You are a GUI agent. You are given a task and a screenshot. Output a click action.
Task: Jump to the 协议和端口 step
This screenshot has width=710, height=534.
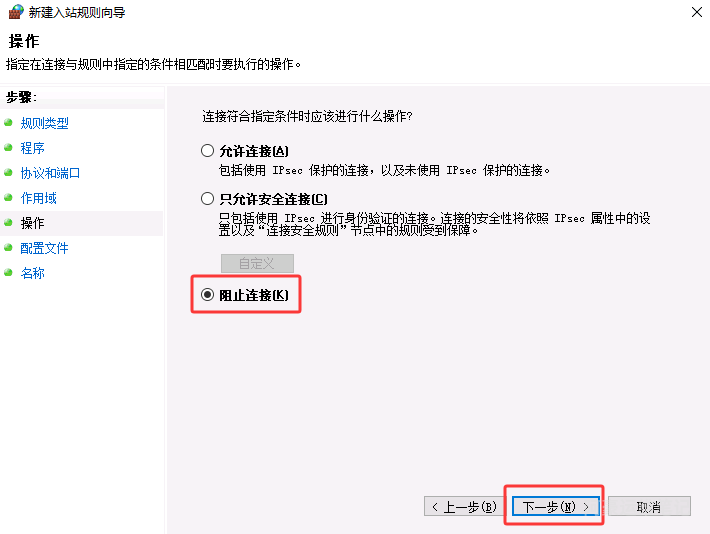50,173
